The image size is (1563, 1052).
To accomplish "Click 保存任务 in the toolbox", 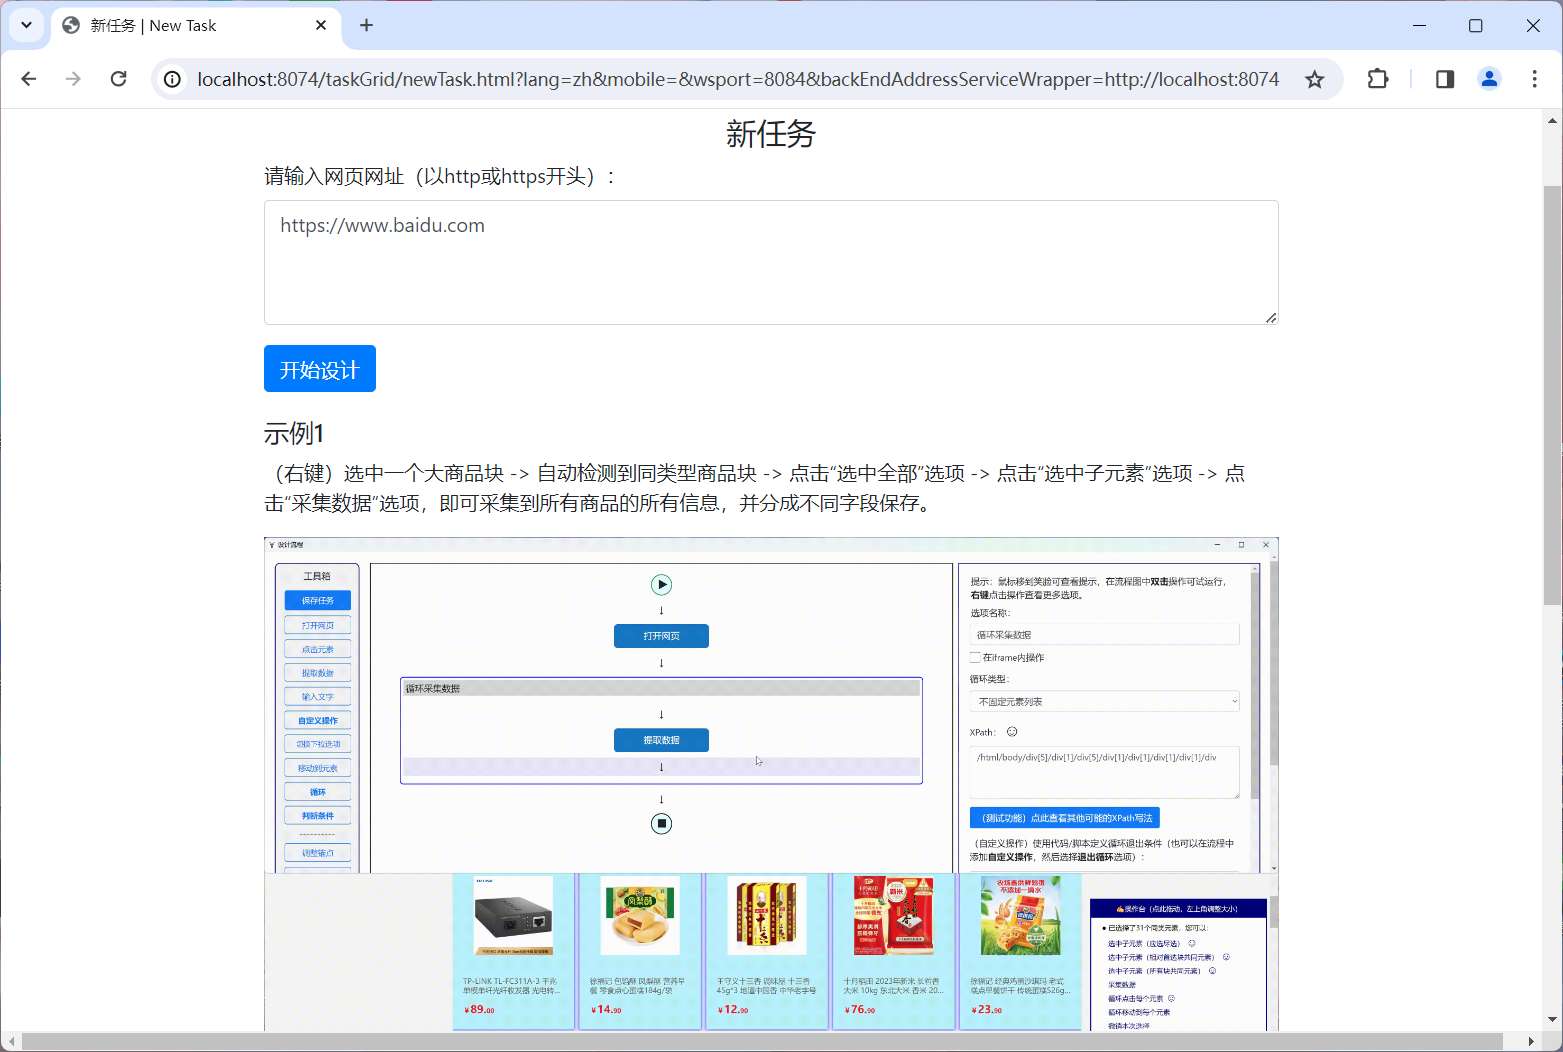I will (317, 600).
